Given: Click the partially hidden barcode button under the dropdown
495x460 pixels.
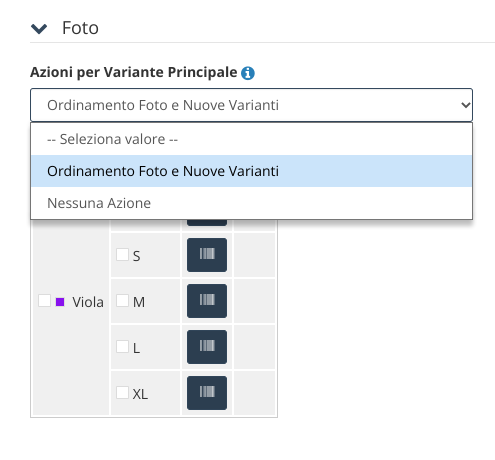Looking at the screenshot, I should (207, 223).
